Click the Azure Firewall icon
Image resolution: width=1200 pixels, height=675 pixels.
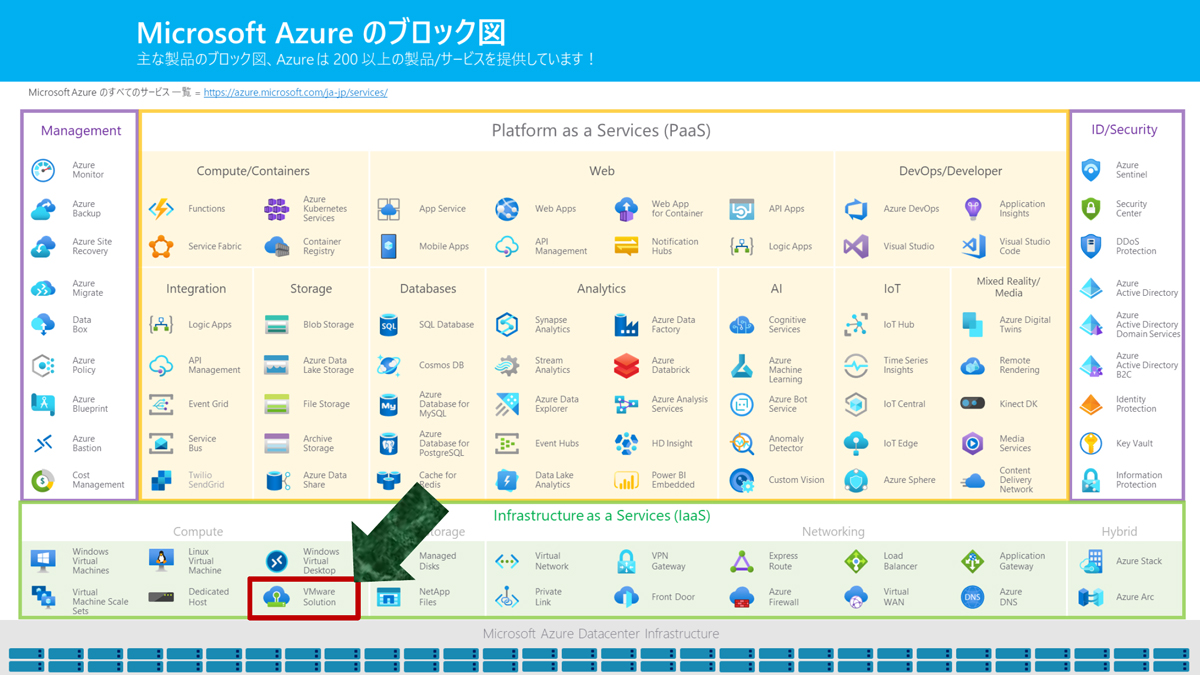[741, 597]
